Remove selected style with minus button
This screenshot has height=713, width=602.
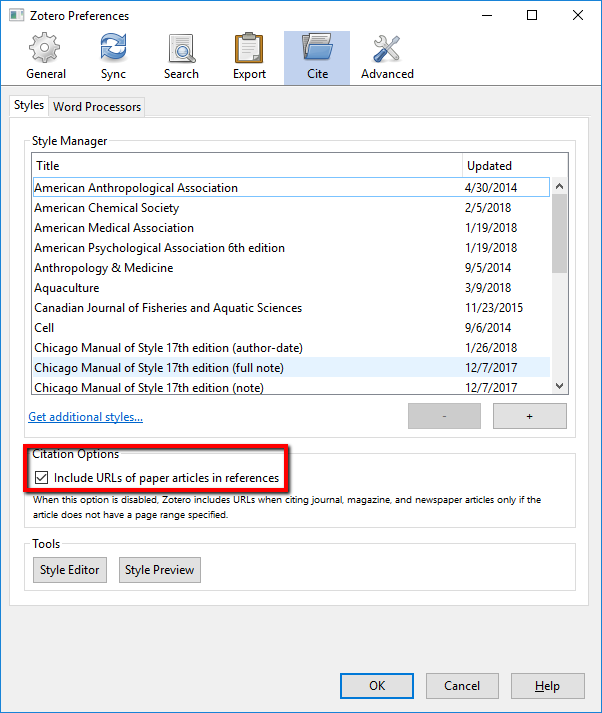click(x=444, y=416)
